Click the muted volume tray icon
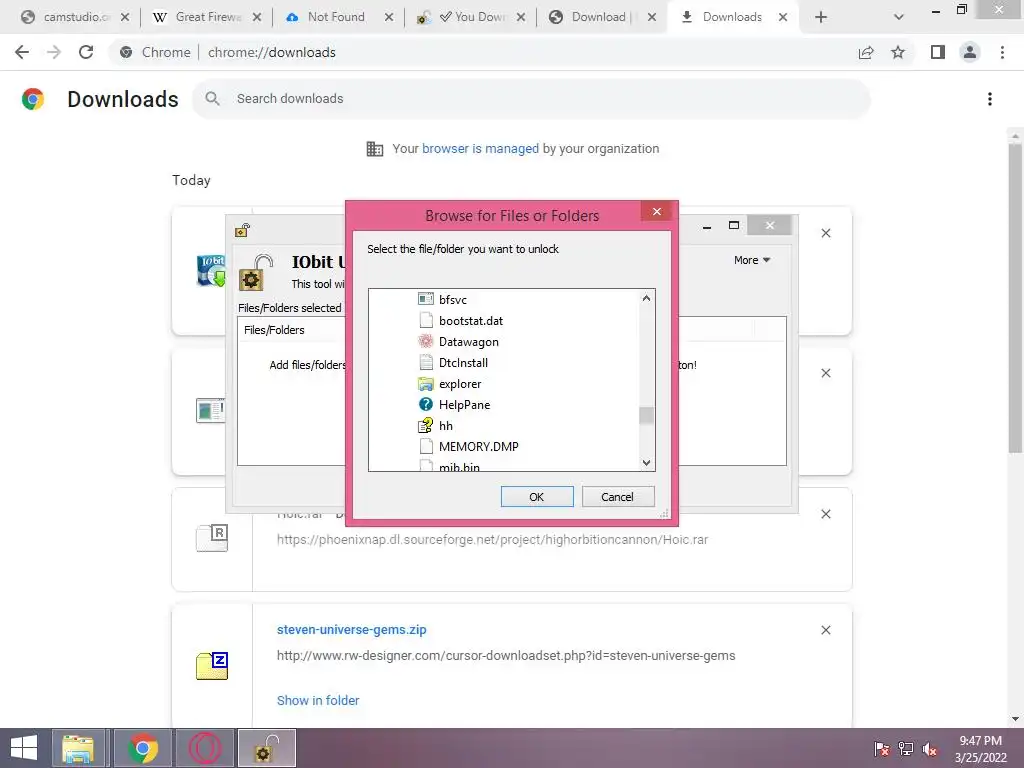This screenshot has height=768, width=1024. click(930, 749)
